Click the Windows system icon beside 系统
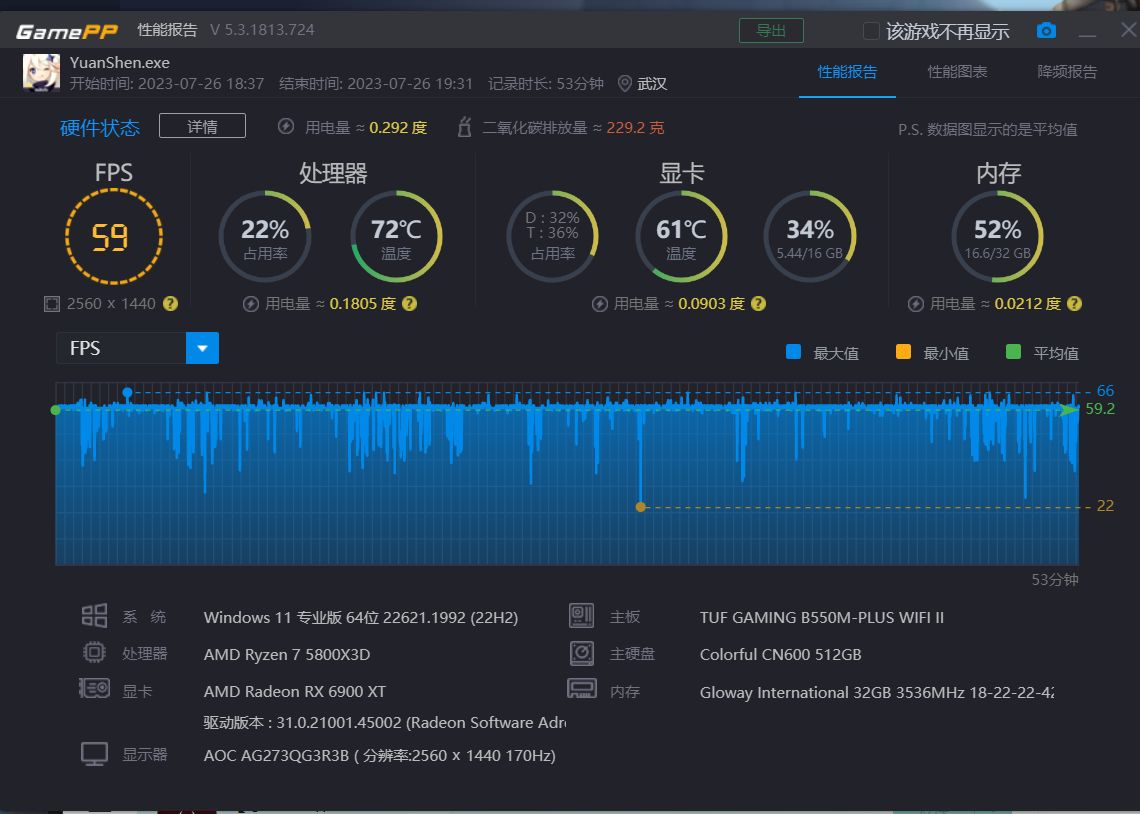This screenshot has width=1140, height=814. point(95,616)
